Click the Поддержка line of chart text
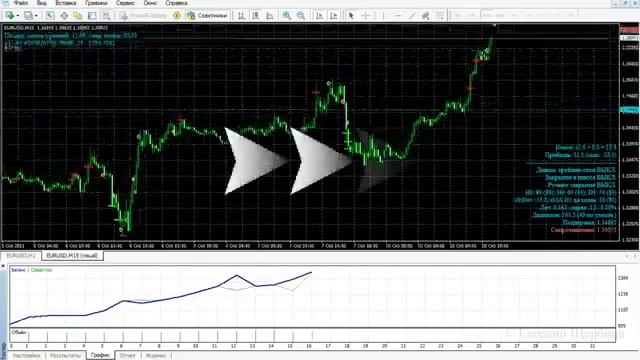This screenshot has width=640, height=360. (589, 223)
